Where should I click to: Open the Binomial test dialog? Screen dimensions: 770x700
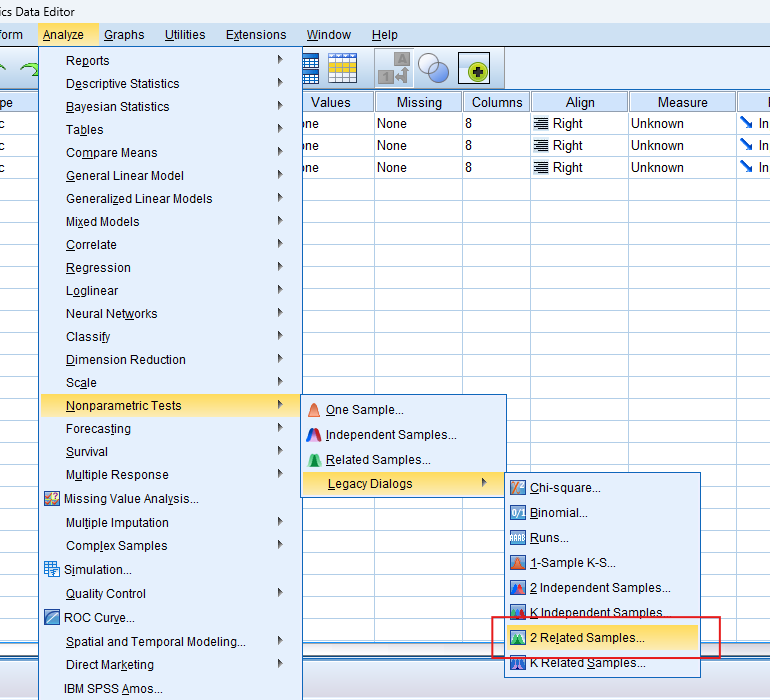558,513
